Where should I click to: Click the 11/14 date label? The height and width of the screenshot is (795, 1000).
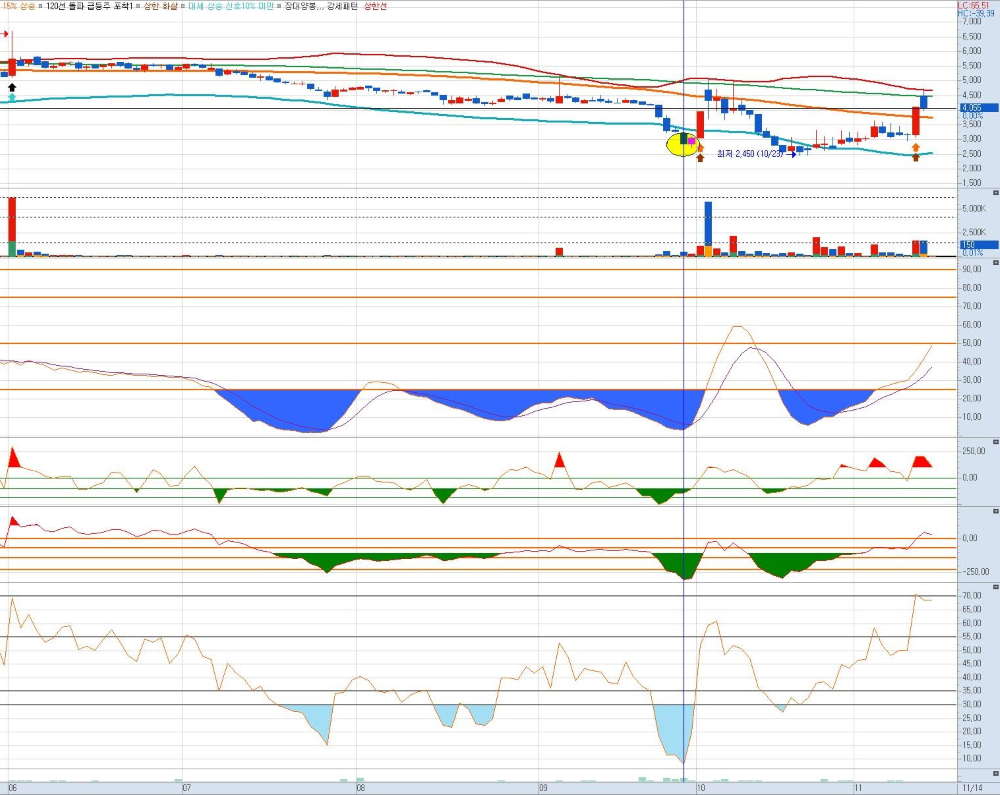[x=973, y=788]
